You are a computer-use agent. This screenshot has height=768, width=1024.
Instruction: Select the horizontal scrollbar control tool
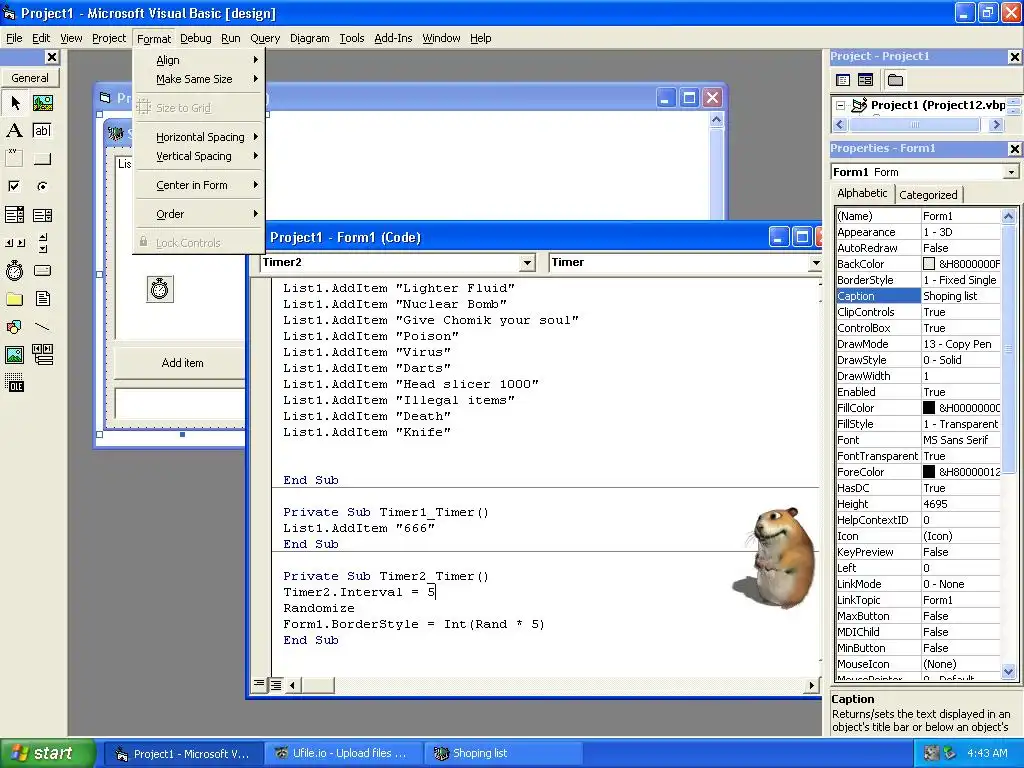(14, 243)
